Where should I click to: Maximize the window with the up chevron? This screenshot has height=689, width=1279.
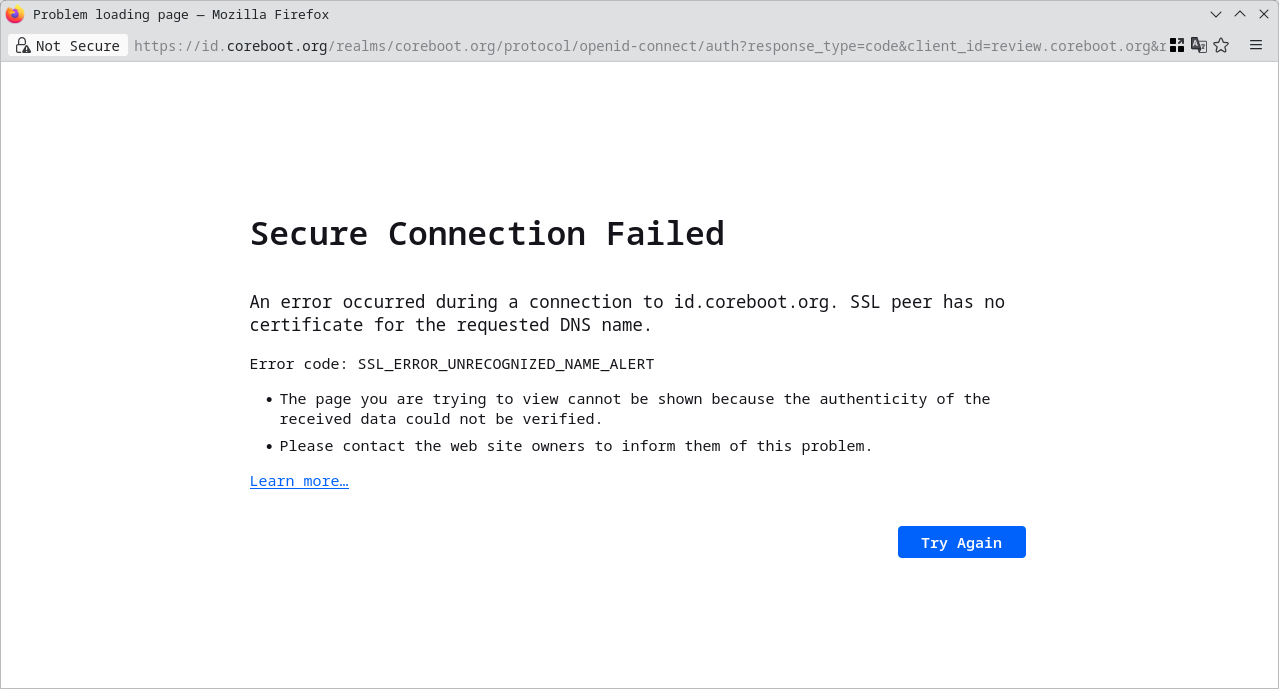(x=1240, y=14)
